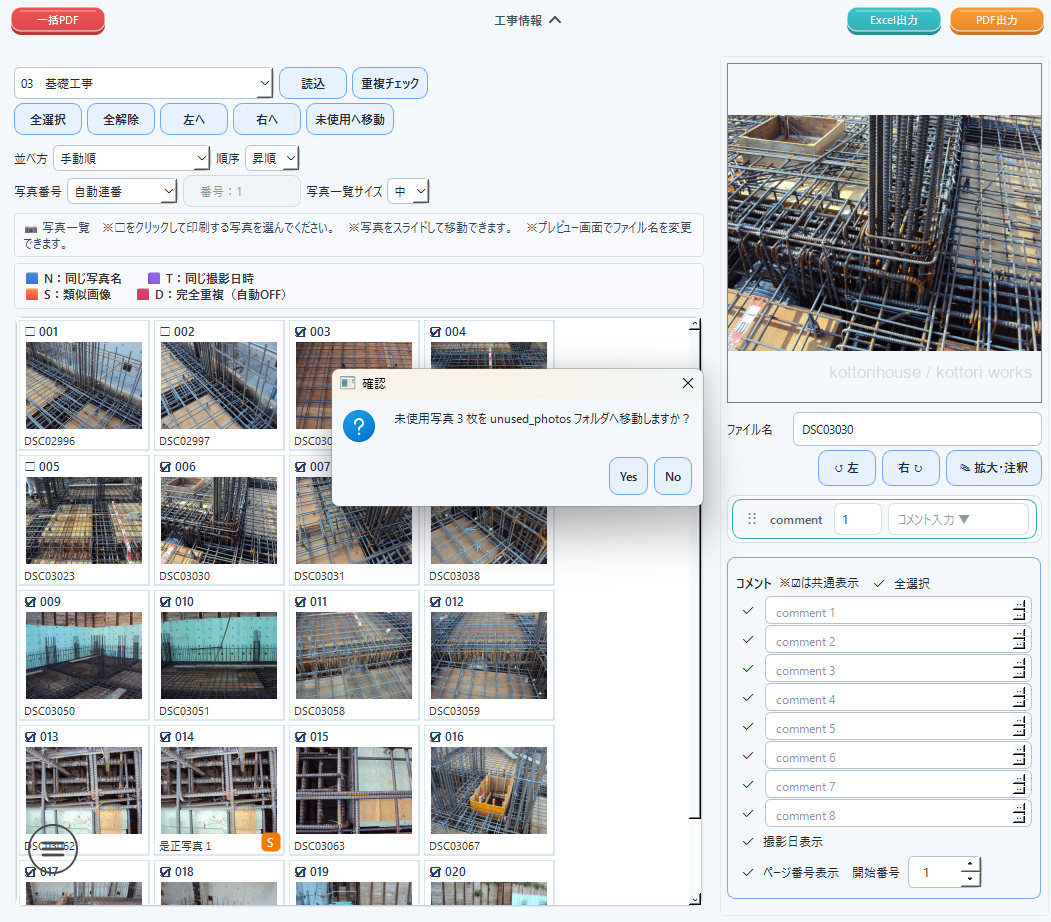Click the 拡大·注釈 button
This screenshot has width=1051, height=922.
[x=993, y=468]
